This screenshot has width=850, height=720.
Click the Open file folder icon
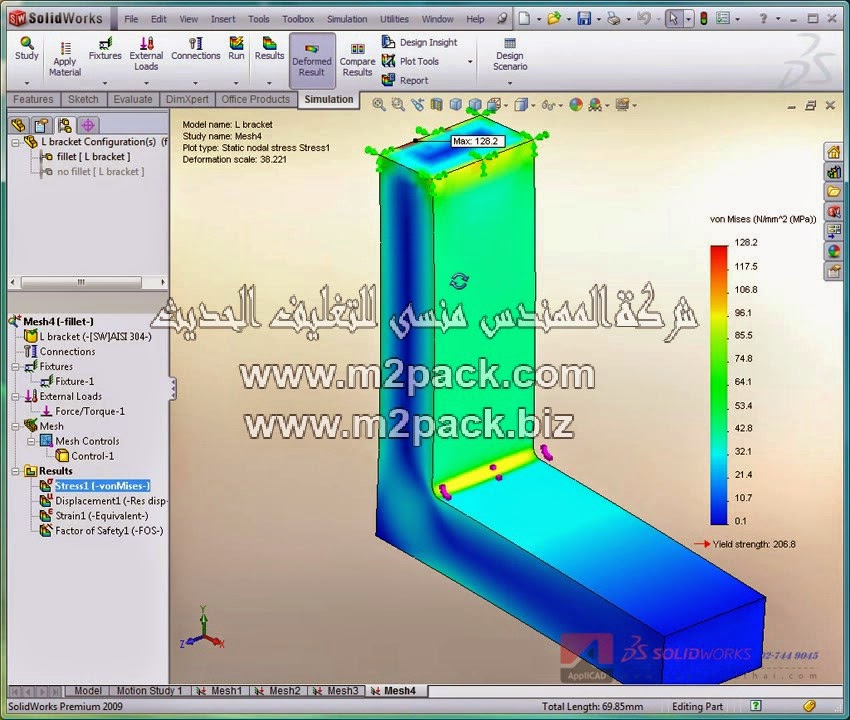(554, 19)
